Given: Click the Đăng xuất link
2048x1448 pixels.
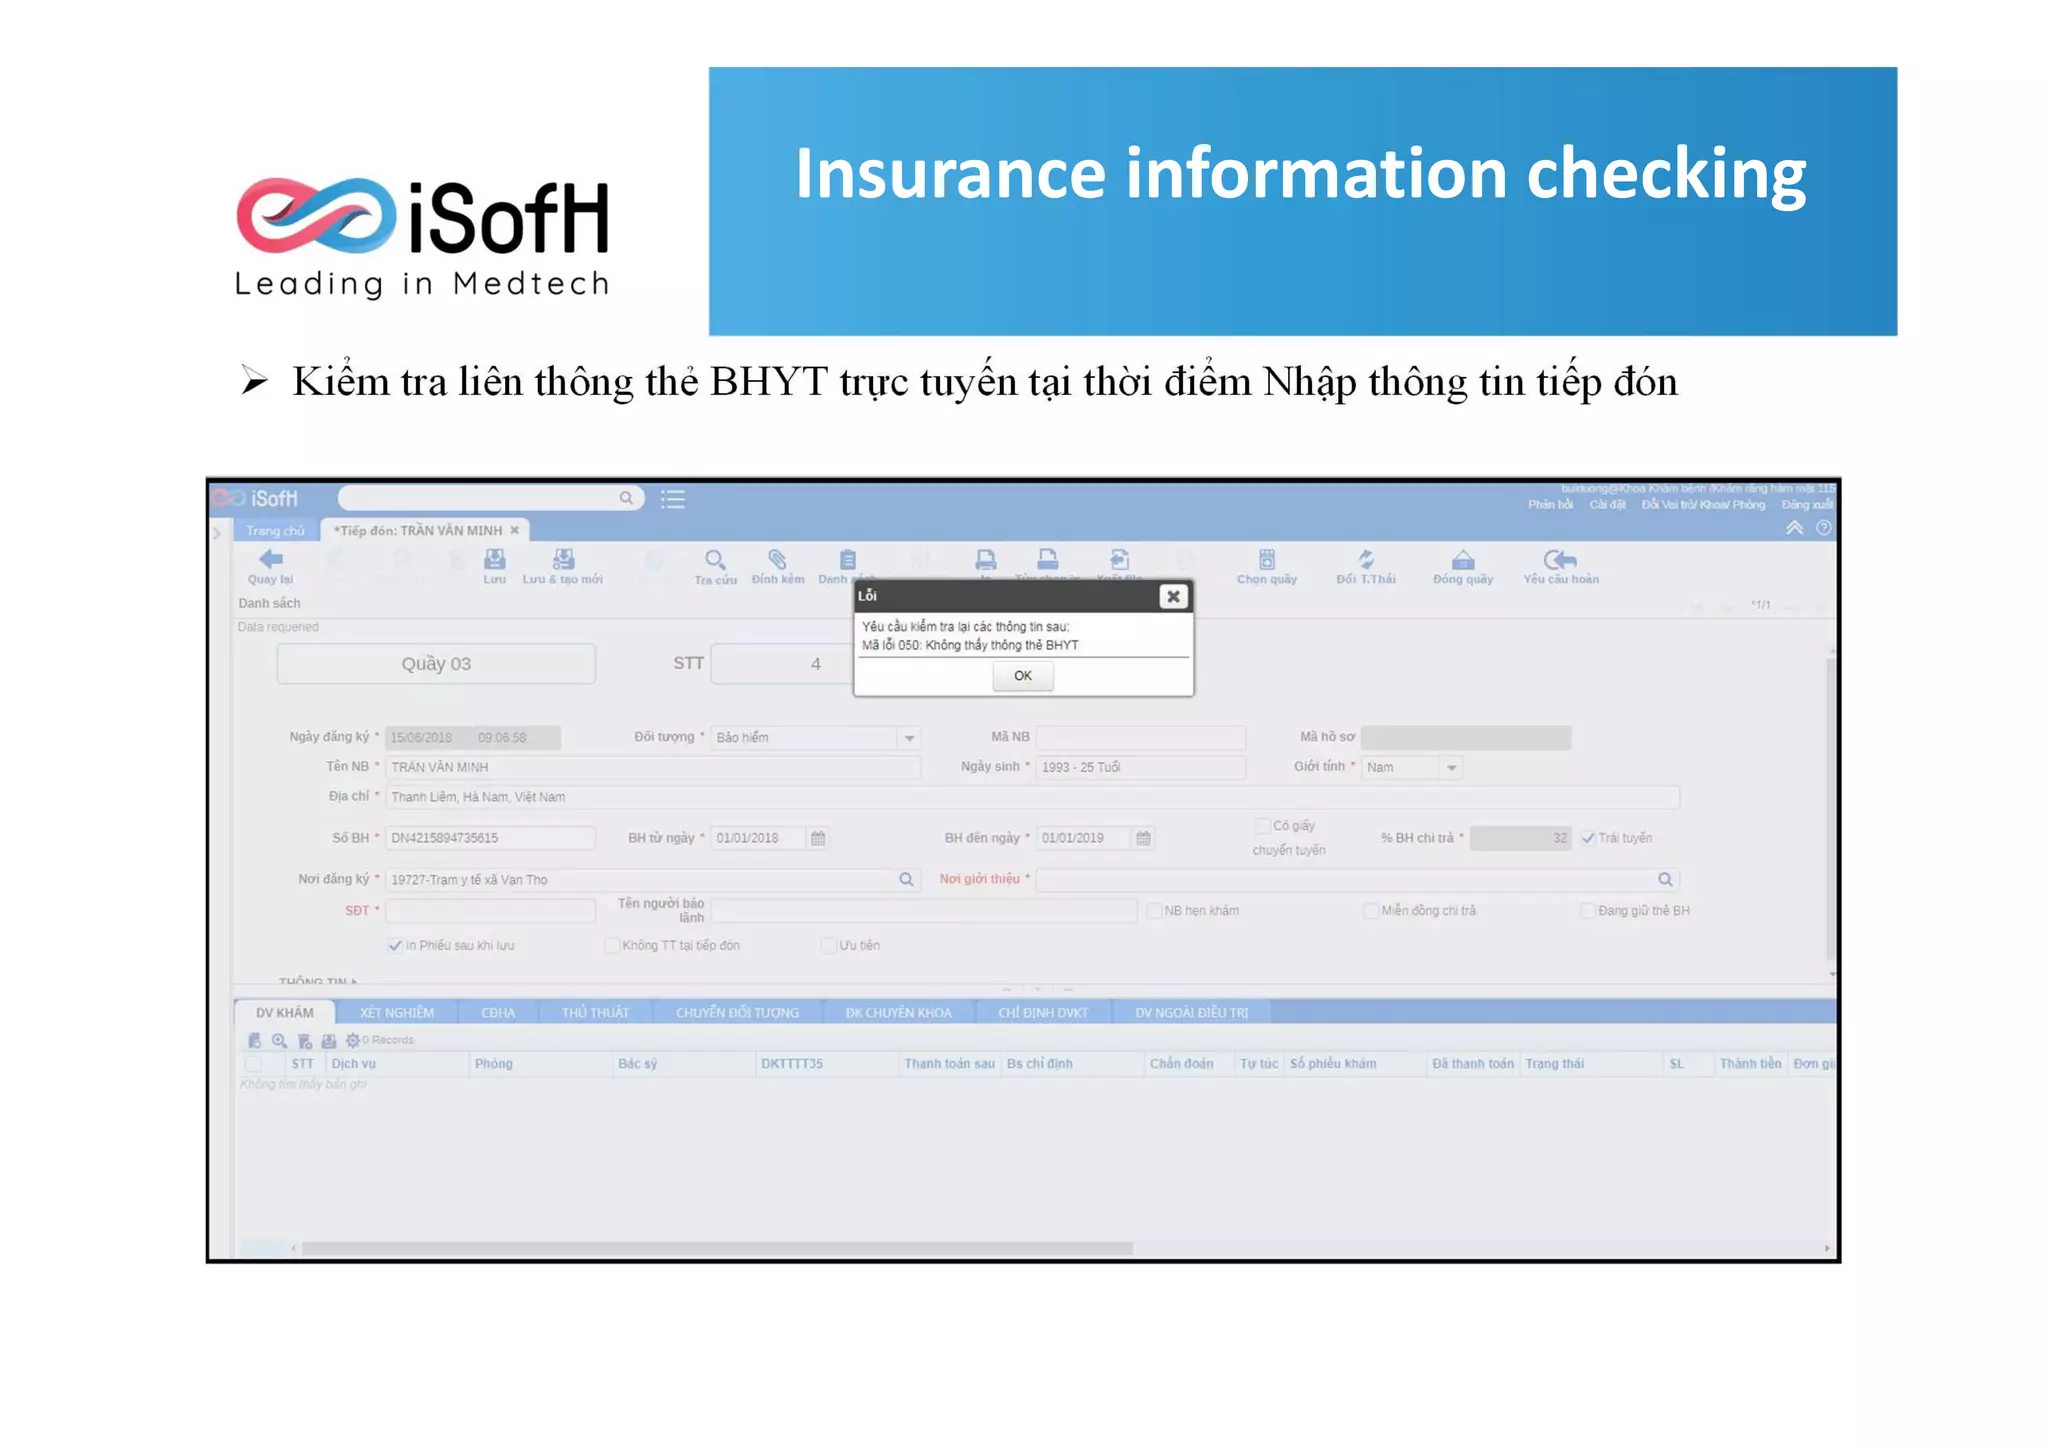Looking at the screenshot, I should click(x=1806, y=505).
